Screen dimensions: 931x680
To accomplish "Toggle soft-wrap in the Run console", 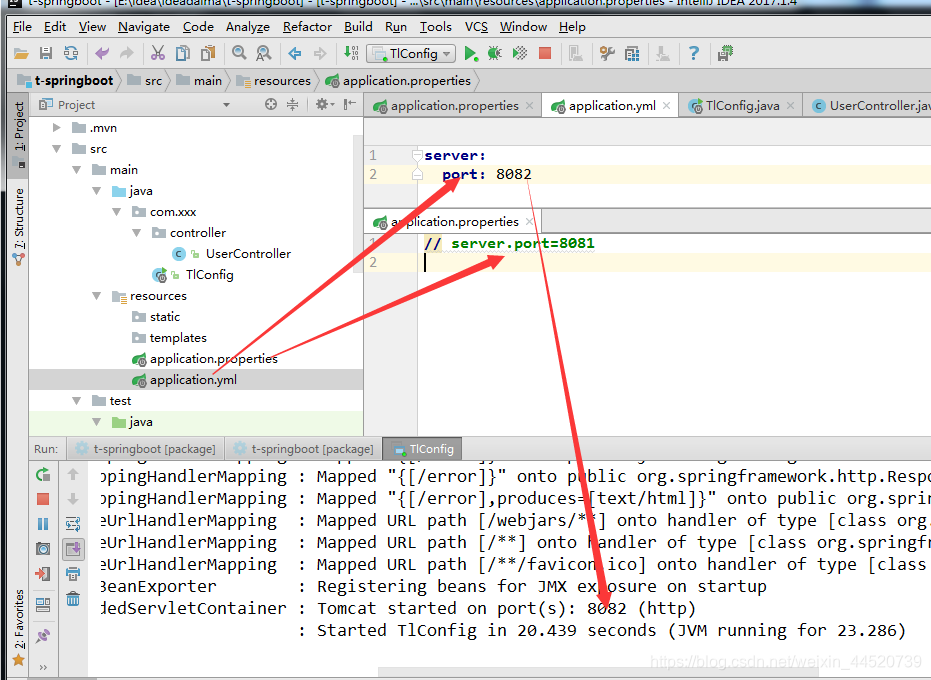I will 73,524.
